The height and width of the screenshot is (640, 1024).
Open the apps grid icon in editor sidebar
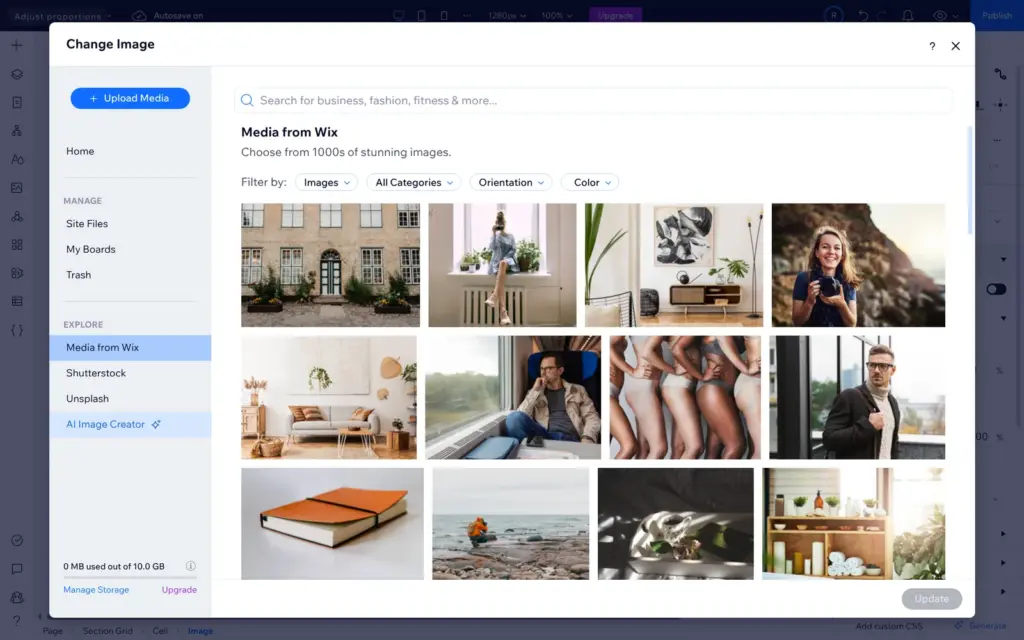click(x=17, y=244)
